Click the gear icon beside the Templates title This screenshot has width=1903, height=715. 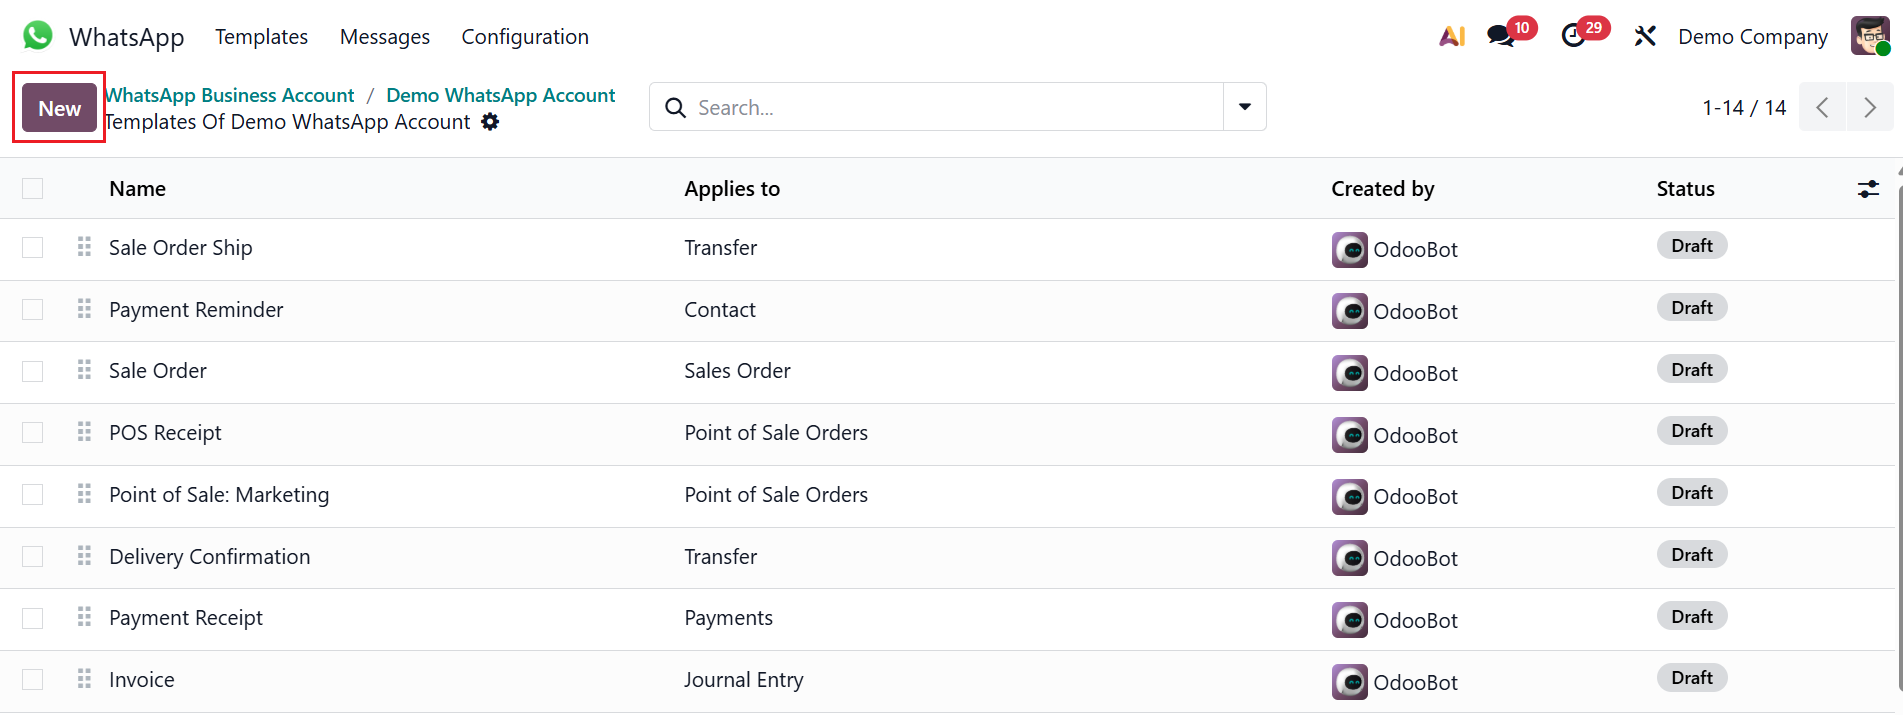(490, 122)
